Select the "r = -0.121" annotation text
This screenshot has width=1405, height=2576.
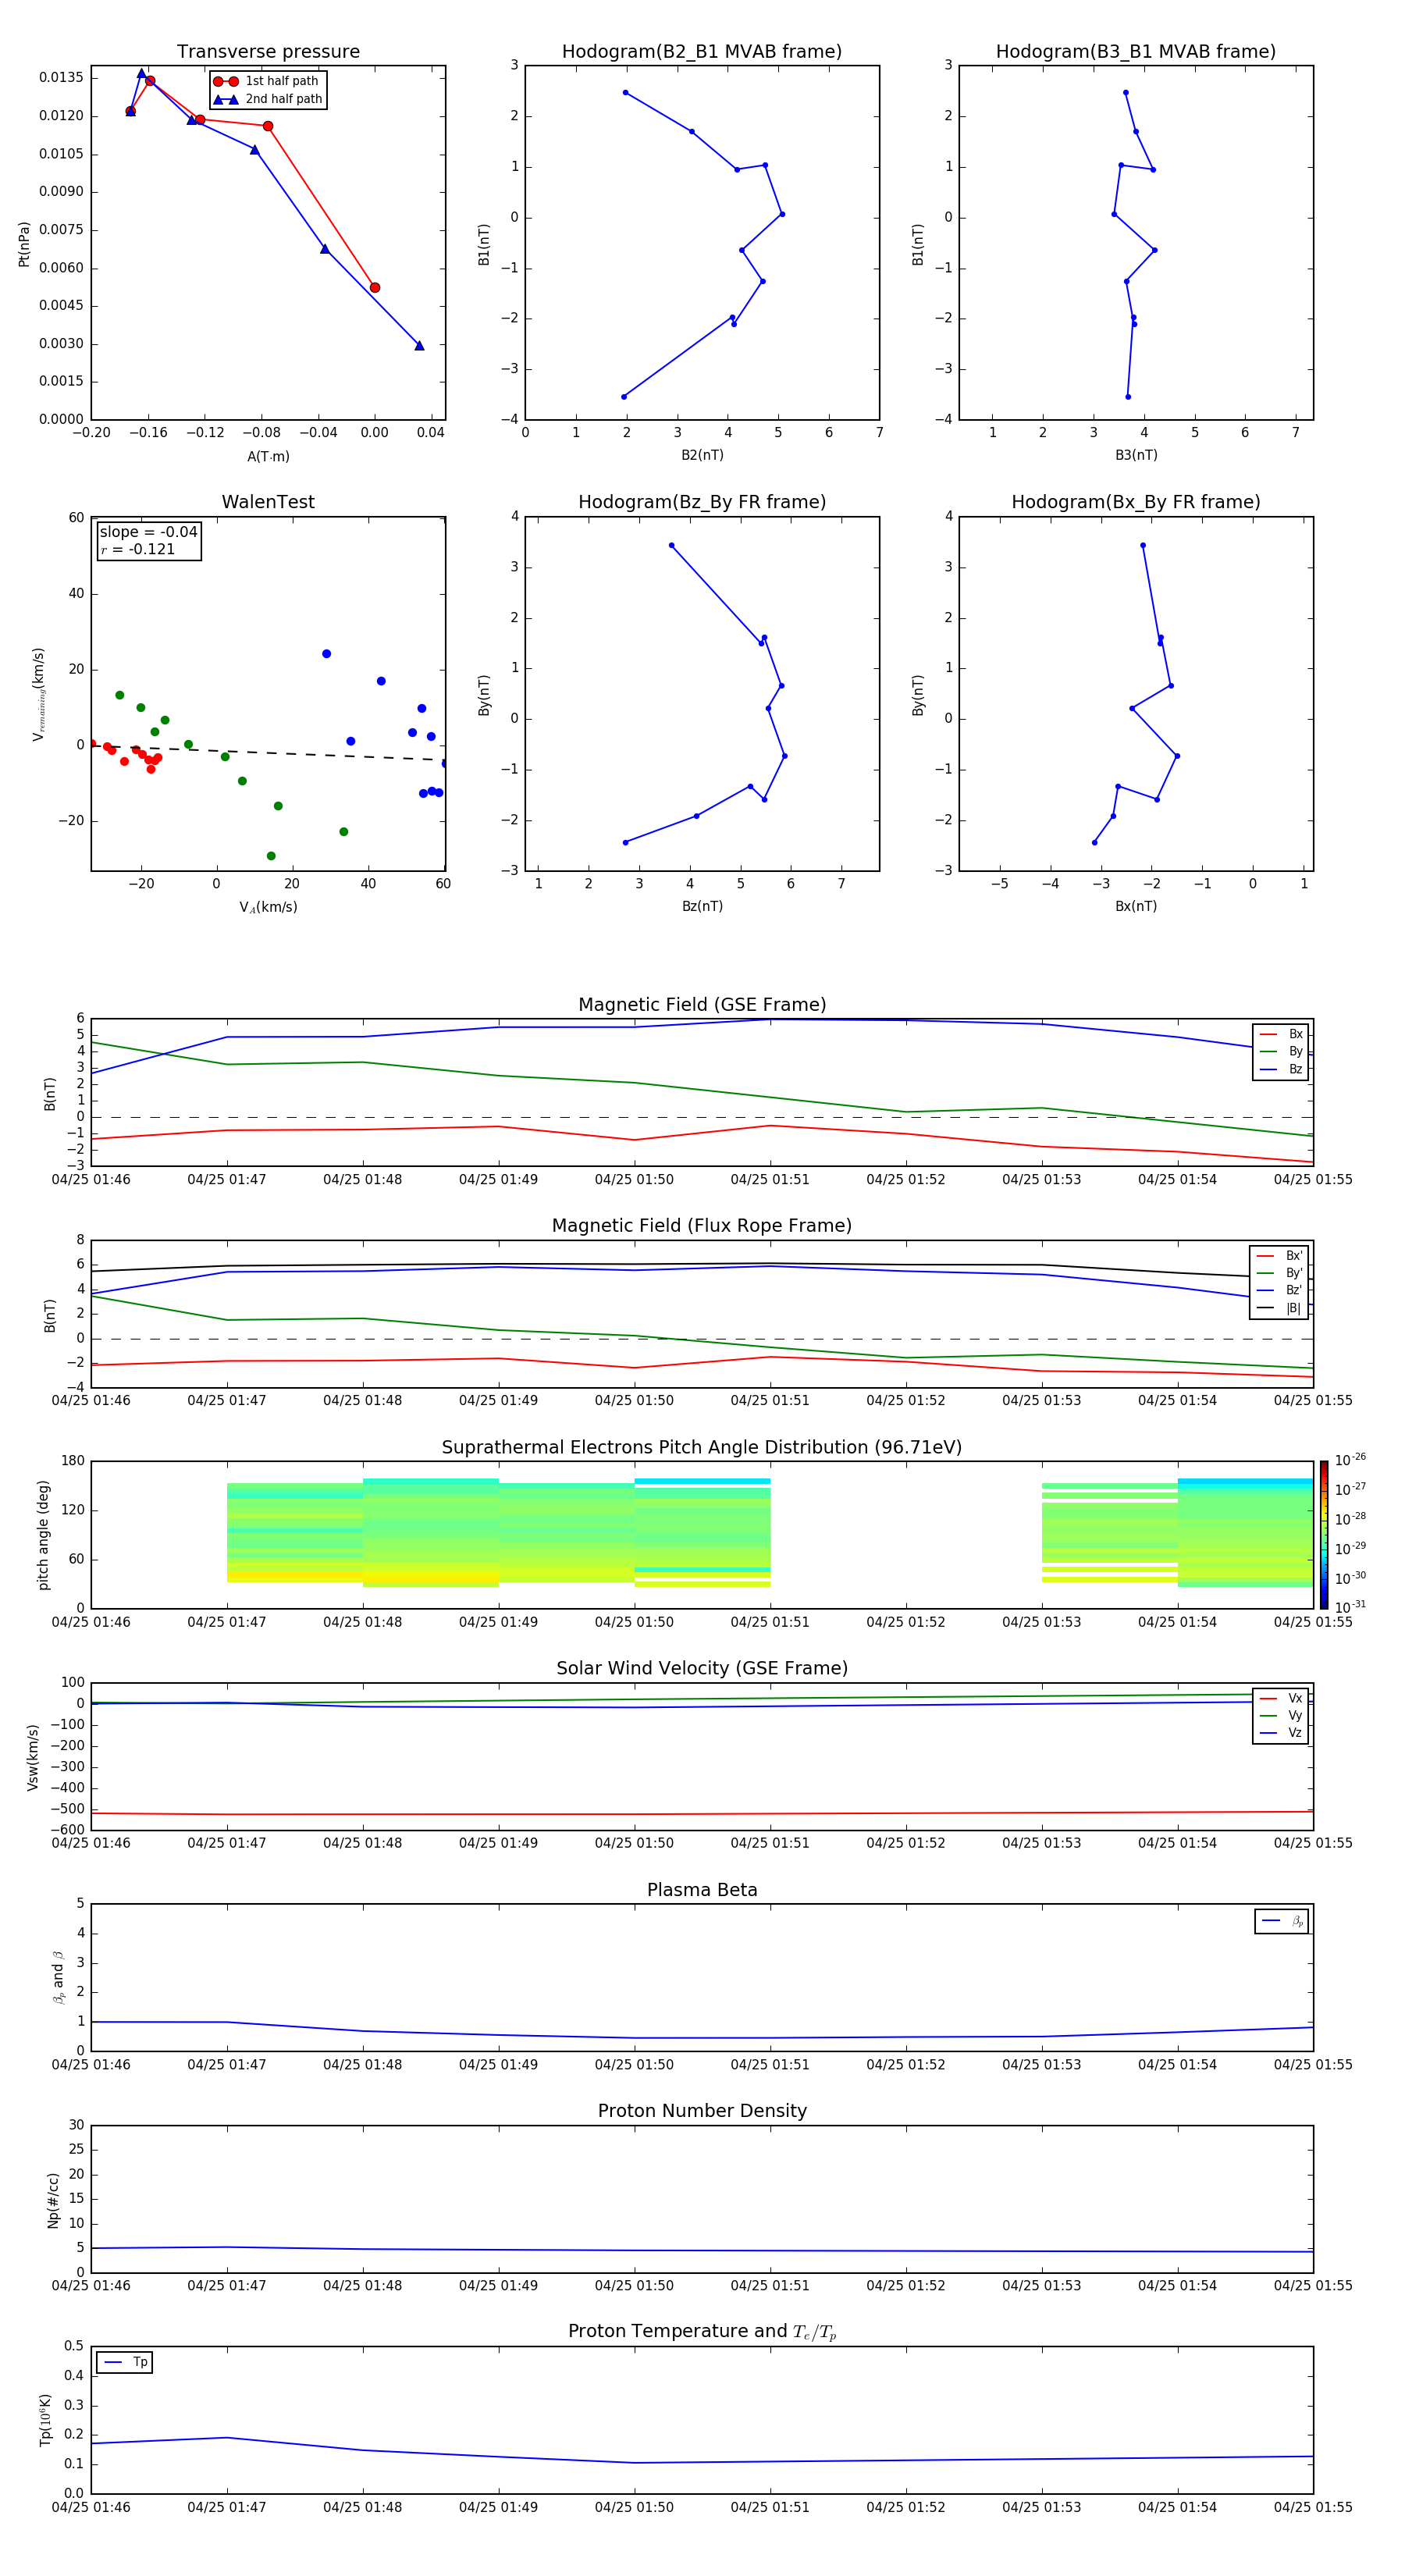(137, 549)
